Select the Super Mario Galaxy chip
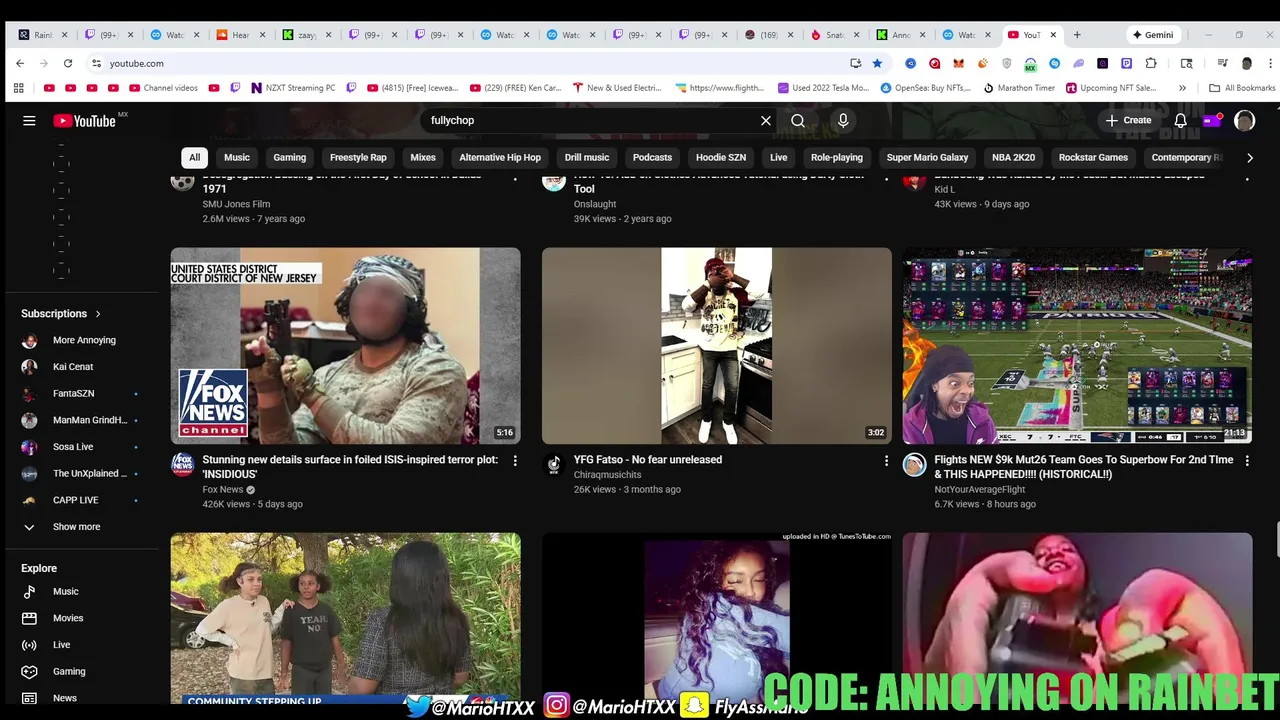The image size is (1280, 720). [927, 157]
